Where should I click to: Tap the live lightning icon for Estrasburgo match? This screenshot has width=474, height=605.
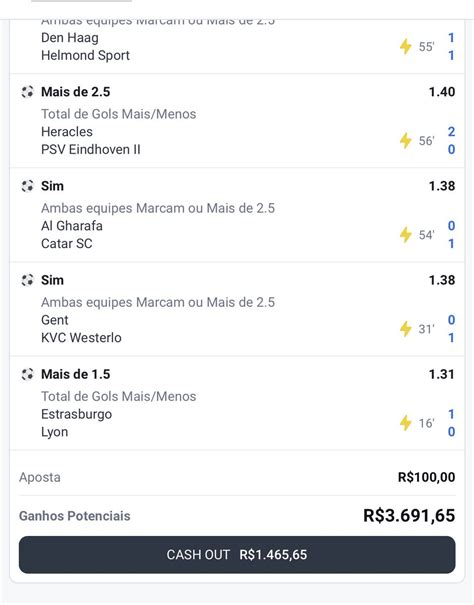pos(405,423)
